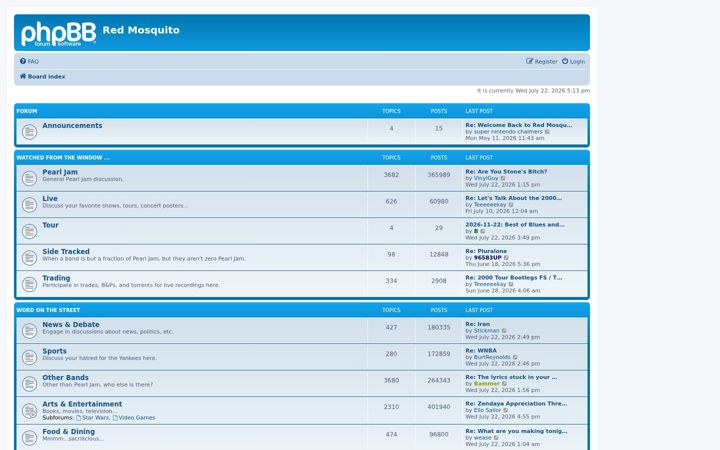The width and height of the screenshot is (720, 450).
Task: View profile of wease
Action: 482,438
